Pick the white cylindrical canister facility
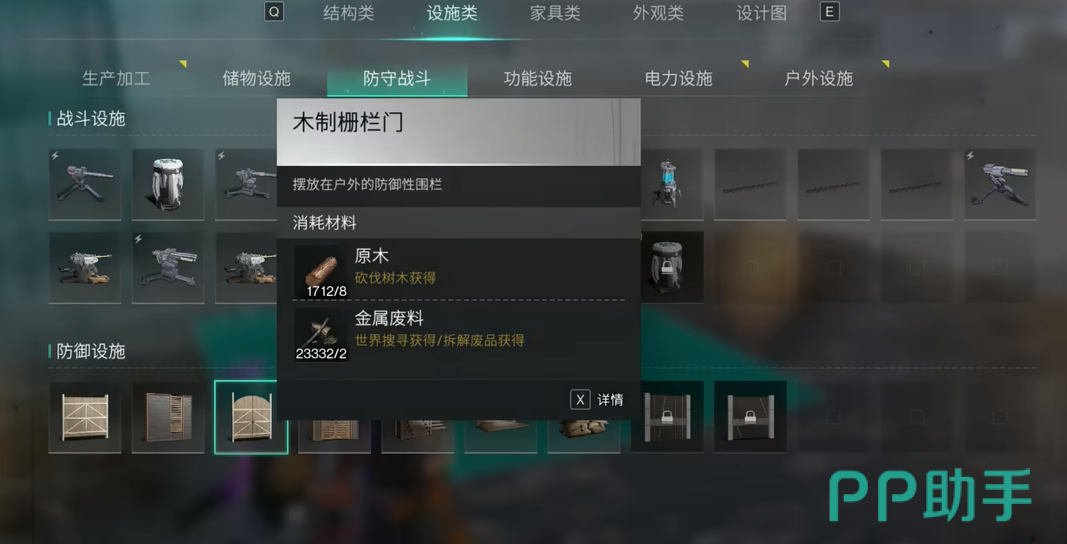Image resolution: width=1067 pixels, height=544 pixels. tap(168, 184)
